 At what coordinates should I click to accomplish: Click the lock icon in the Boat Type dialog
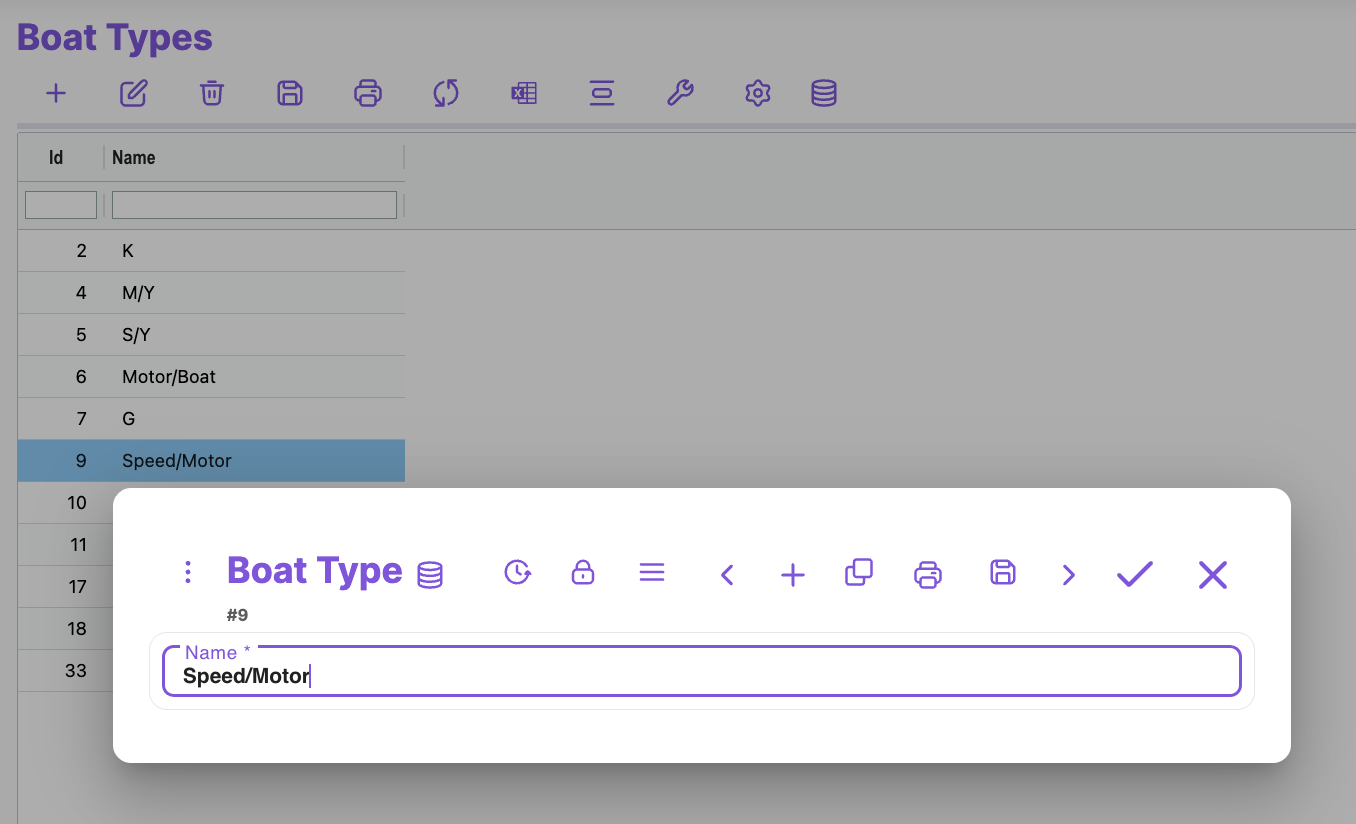pos(583,573)
